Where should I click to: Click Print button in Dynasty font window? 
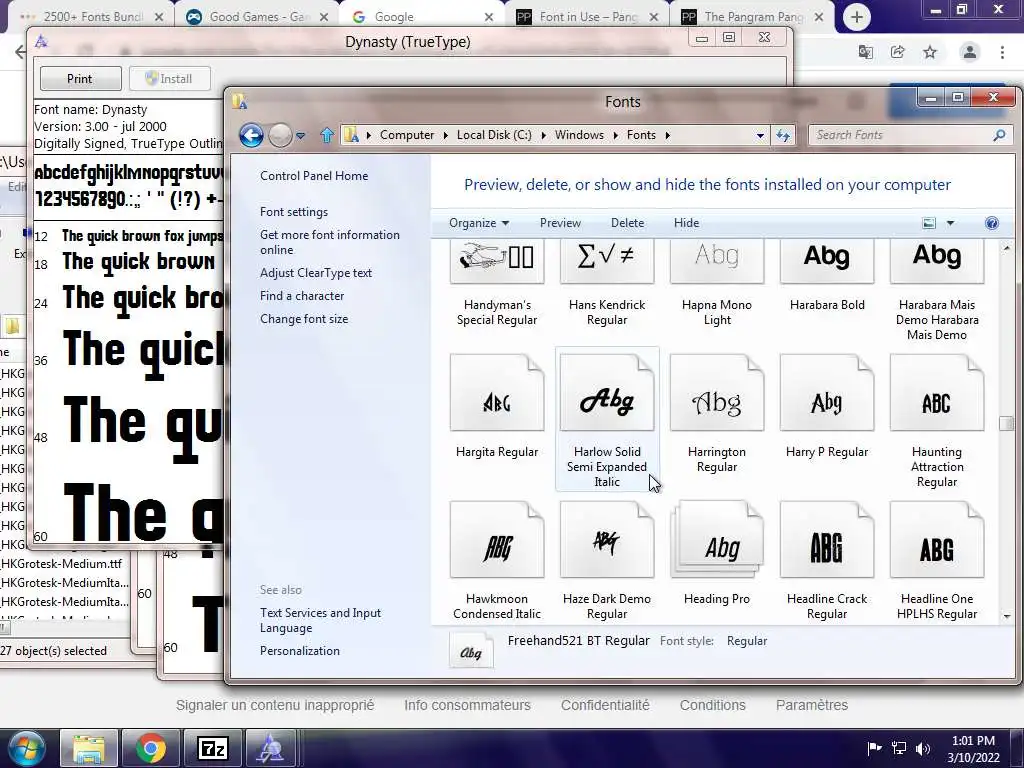pyautogui.click(x=80, y=79)
